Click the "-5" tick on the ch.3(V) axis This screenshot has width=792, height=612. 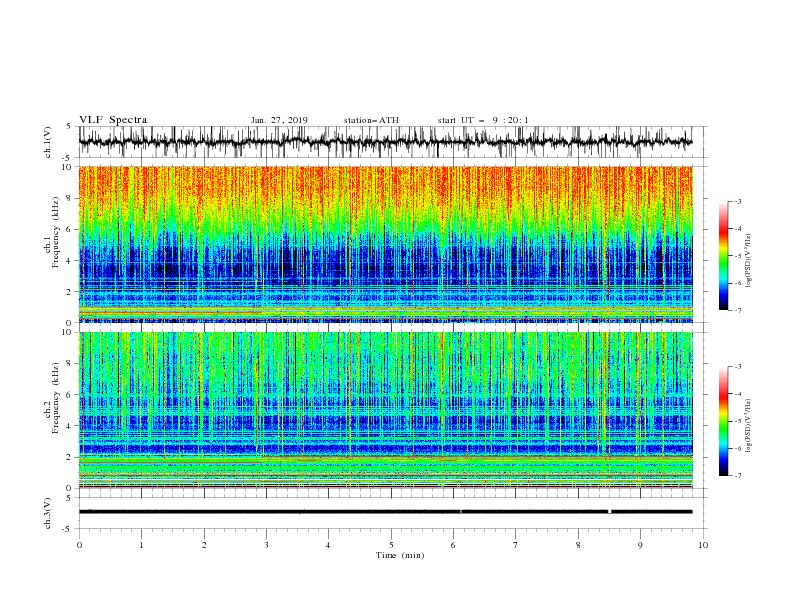(68, 529)
